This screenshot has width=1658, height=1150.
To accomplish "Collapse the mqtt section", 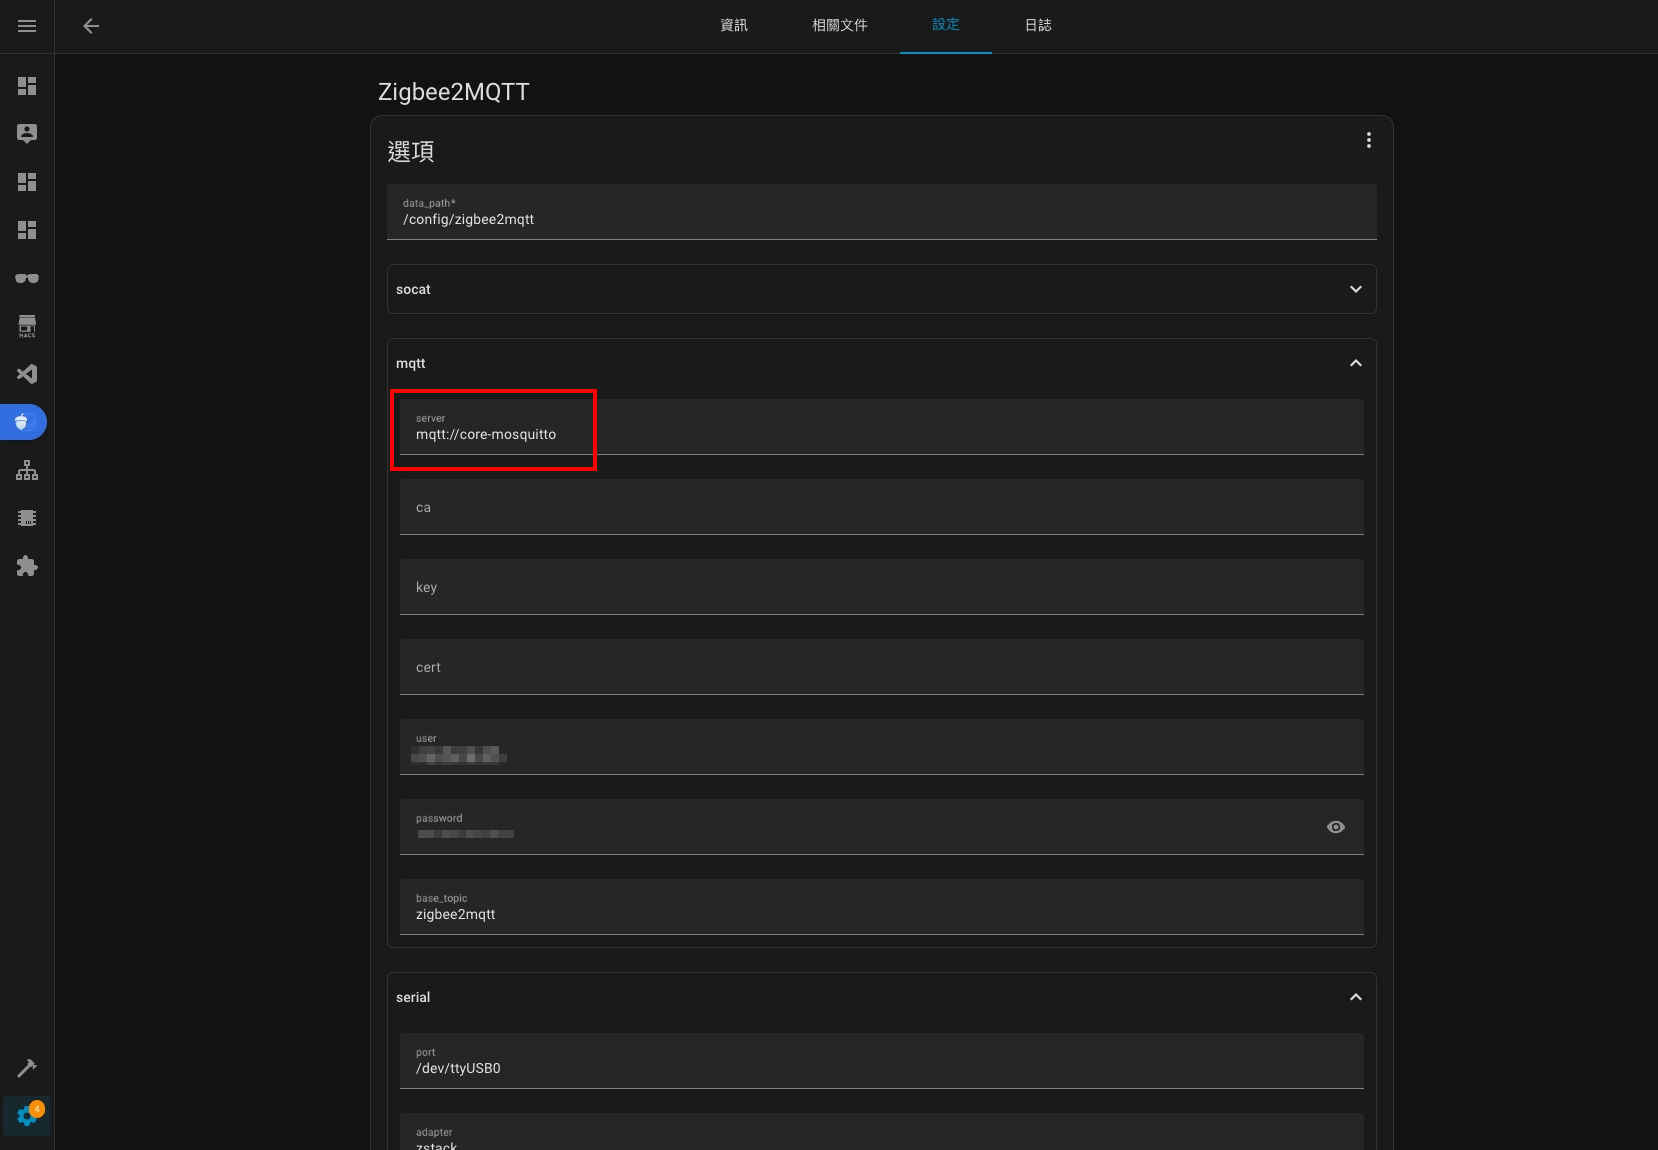I will coord(1355,363).
